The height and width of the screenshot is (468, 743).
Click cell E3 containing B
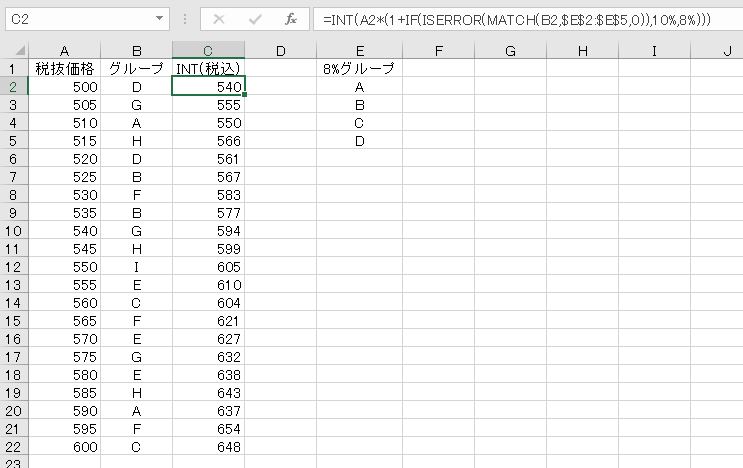click(360, 105)
